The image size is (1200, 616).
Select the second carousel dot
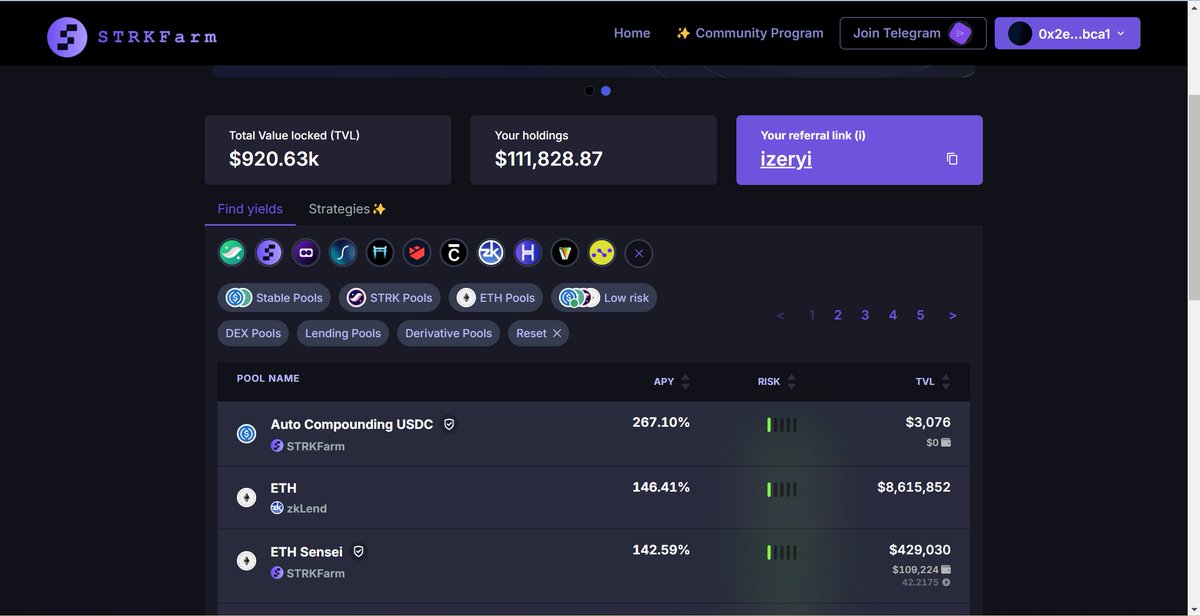coord(606,91)
